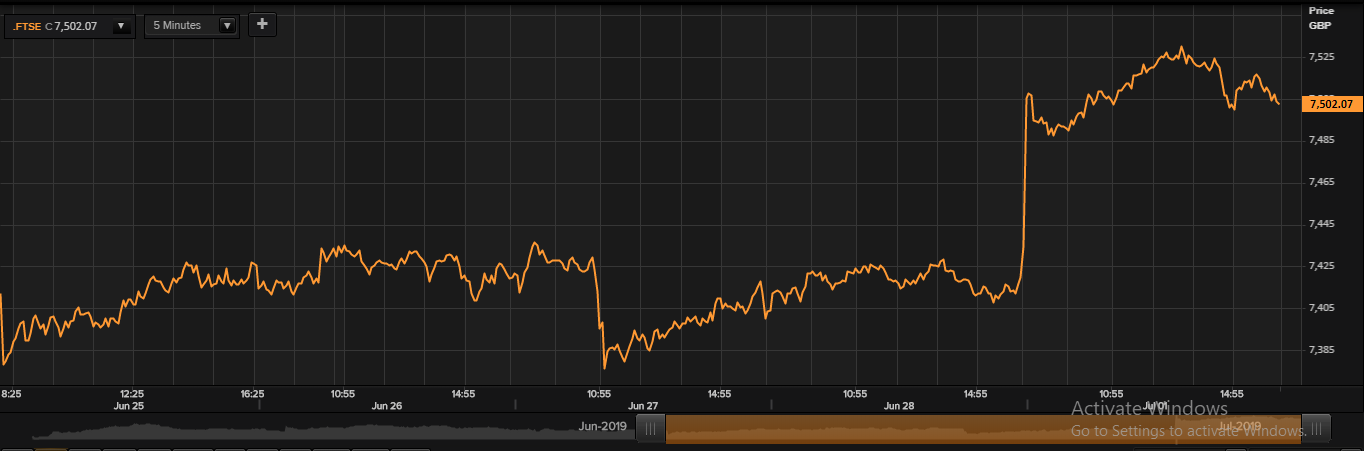Click the plus button to add an instrument
The width and height of the screenshot is (1364, 451).
[x=262, y=25]
